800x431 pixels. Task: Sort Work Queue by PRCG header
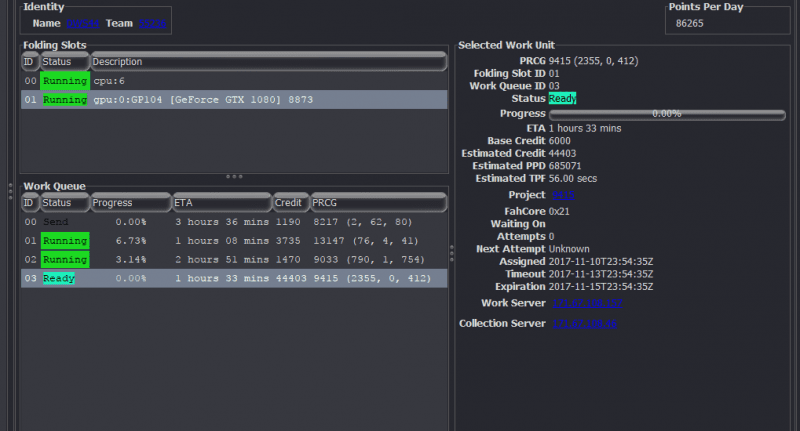click(x=379, y=203)
